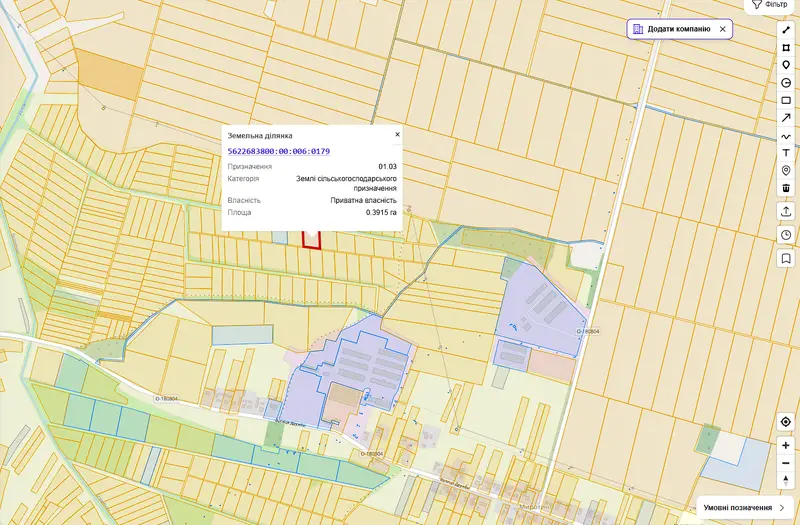Open the bookmarks icon
This screenshot has height=525, width=800.
pyautogui.click(x=786, y=258)
